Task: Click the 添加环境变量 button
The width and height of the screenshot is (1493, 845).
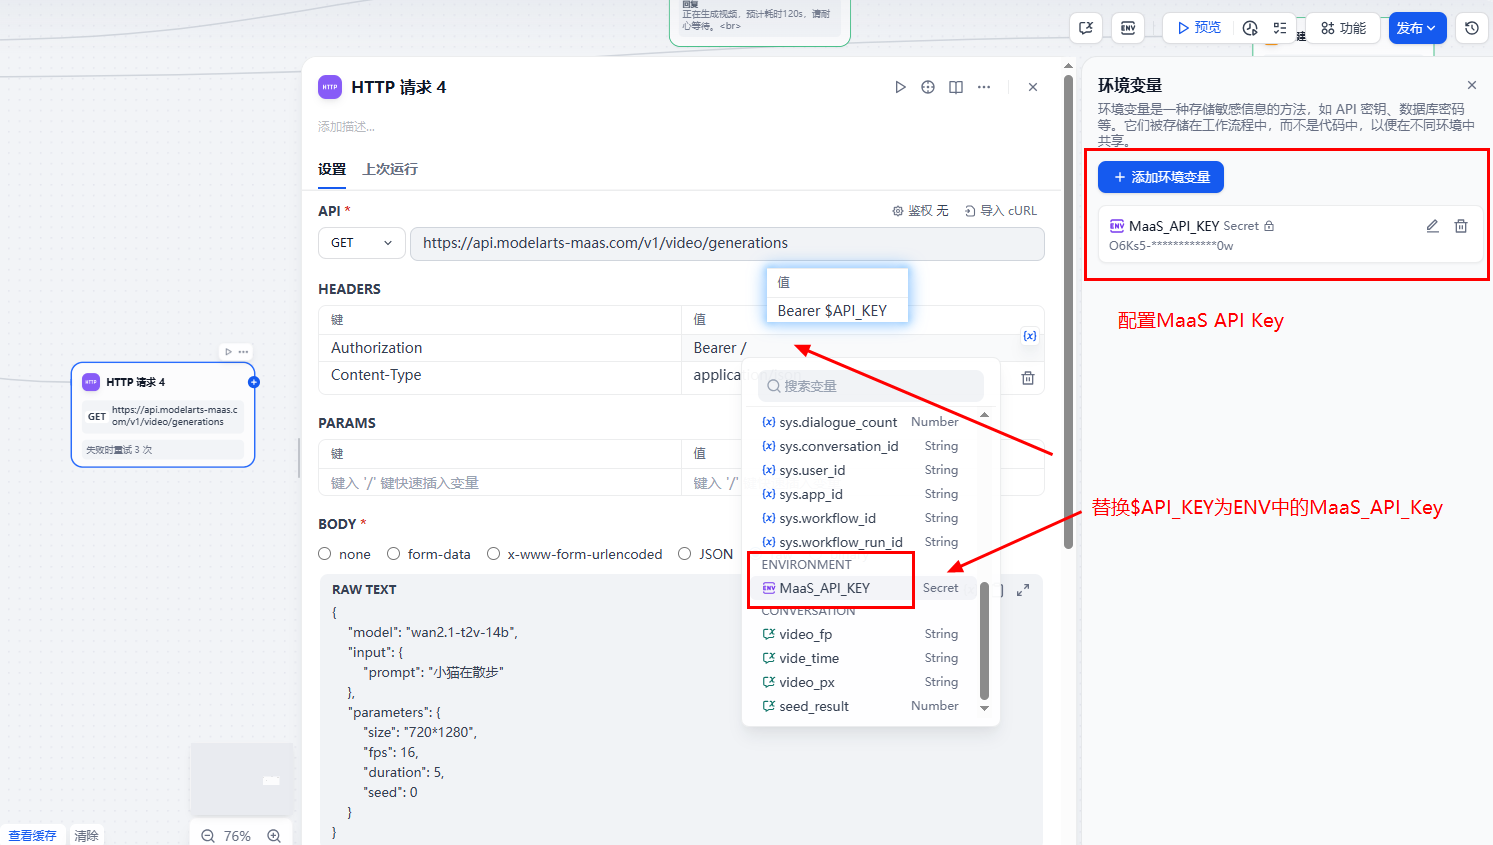Action: pos(1161,177)
